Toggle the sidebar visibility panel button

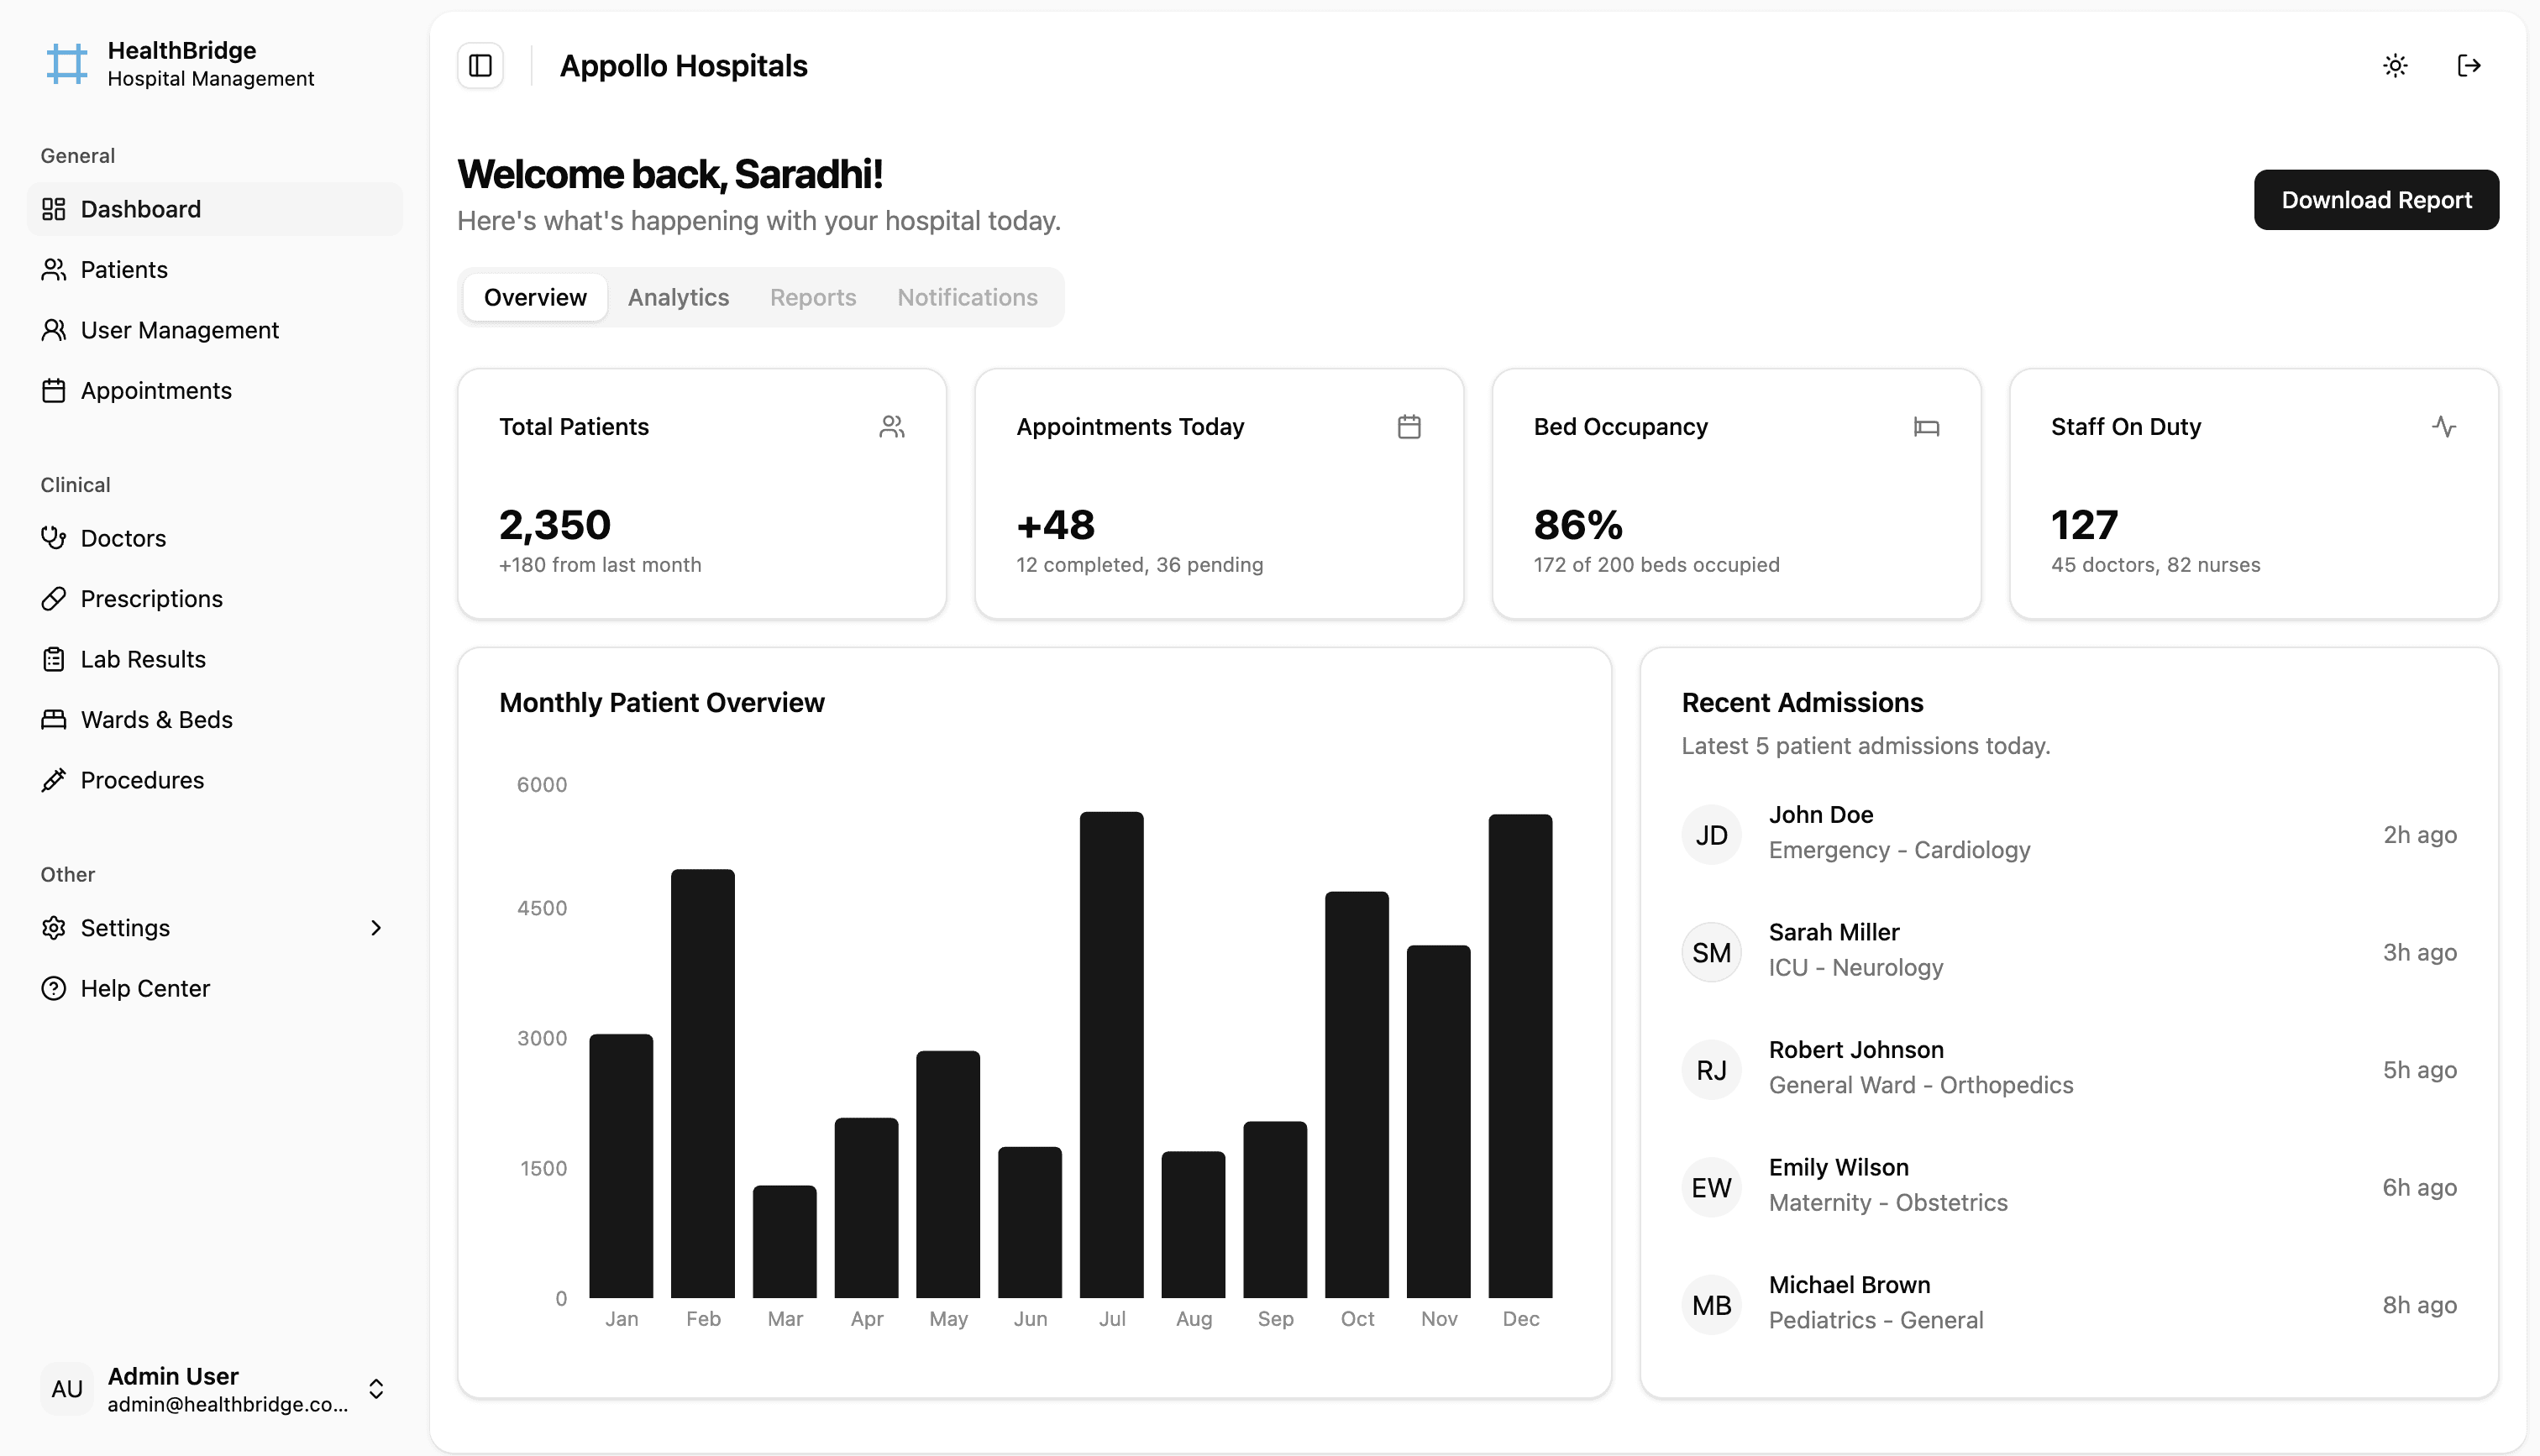click(x=480, y=65)
